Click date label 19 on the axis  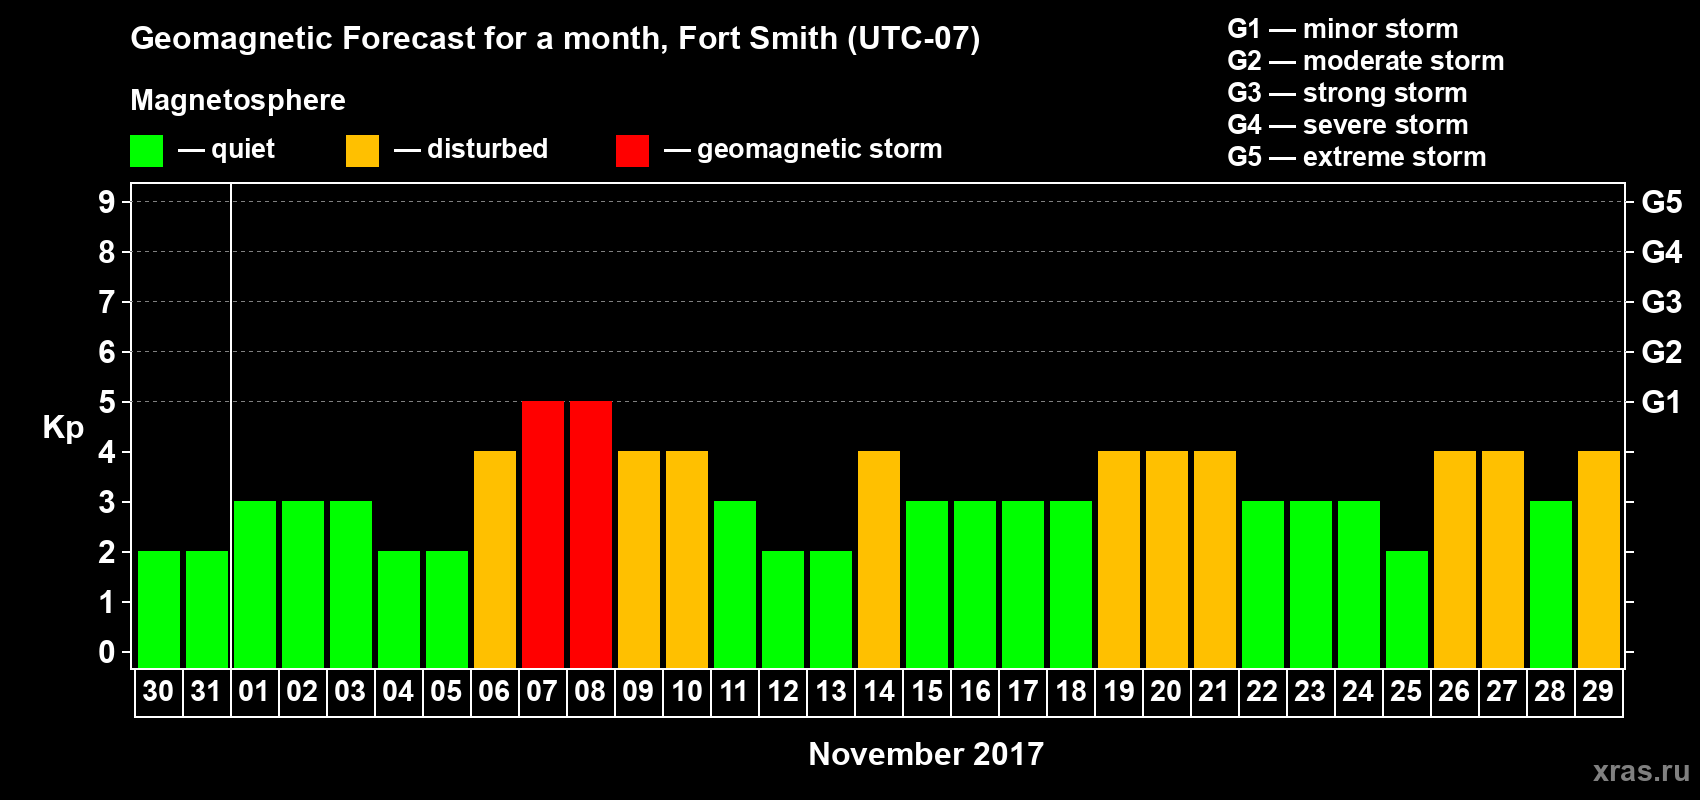click(1118, 691)
